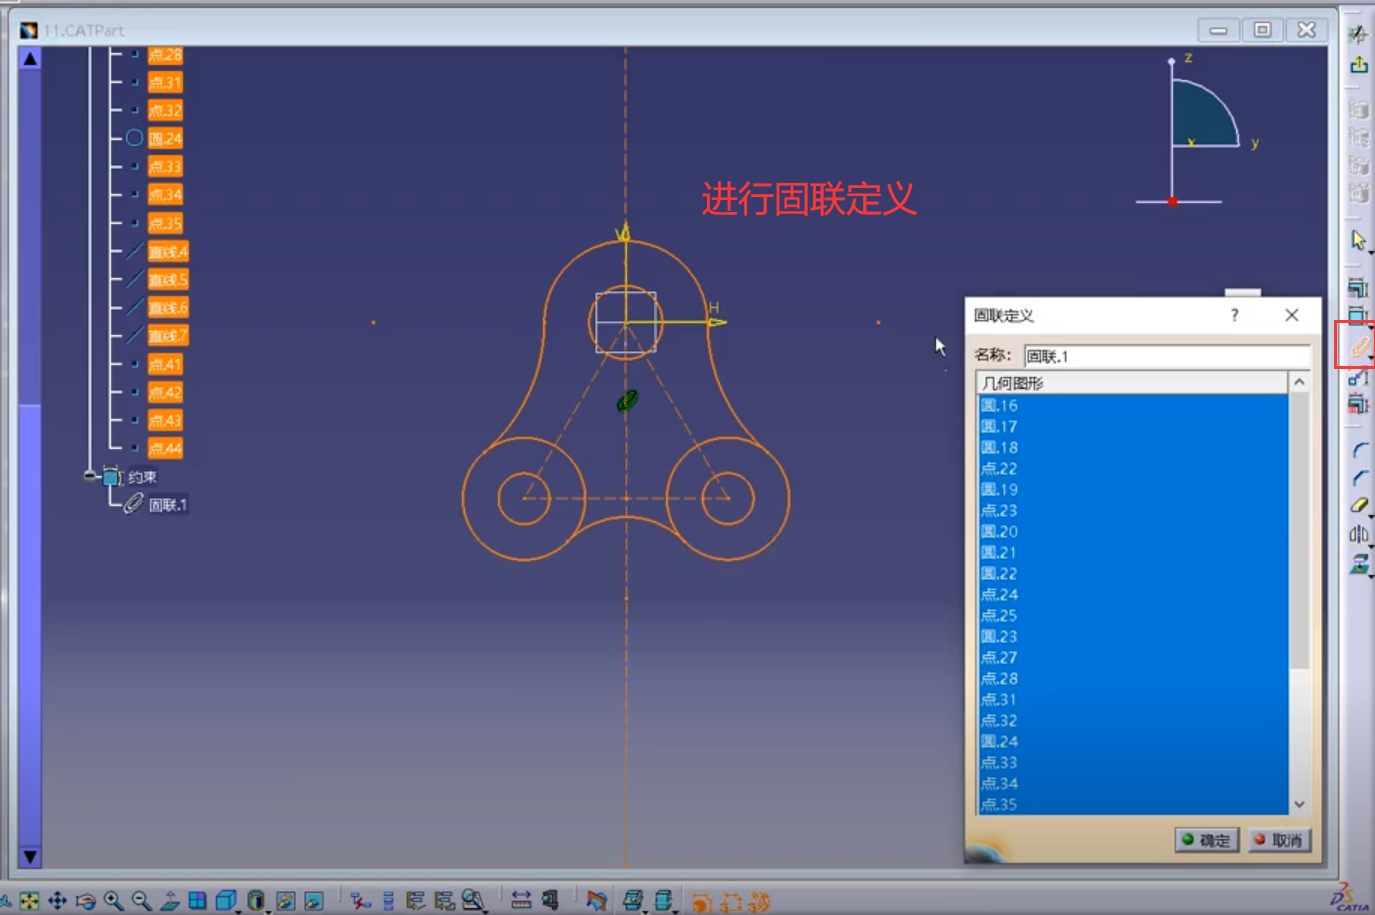This screenshot has height=915, width=1375.
Task: Click the measure-between ruler icon in bottom toolbar
Action: [521, 901]
